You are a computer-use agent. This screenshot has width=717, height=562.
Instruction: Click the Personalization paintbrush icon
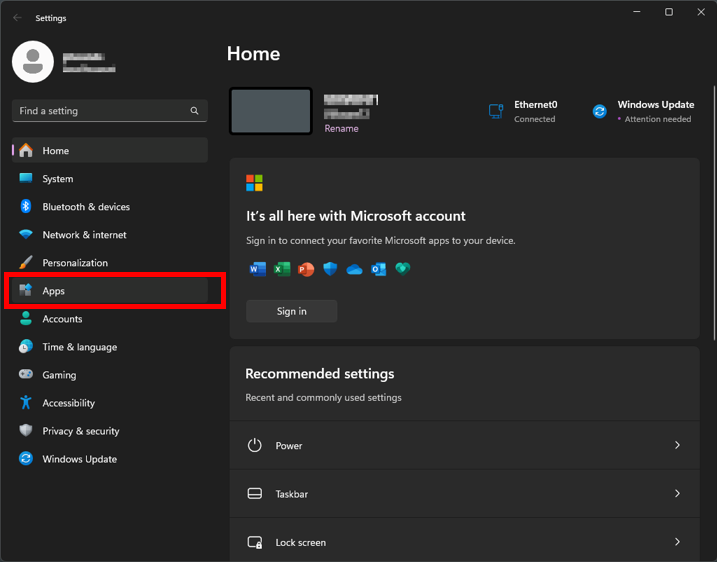pyautogui.click(x=26, y=263)
